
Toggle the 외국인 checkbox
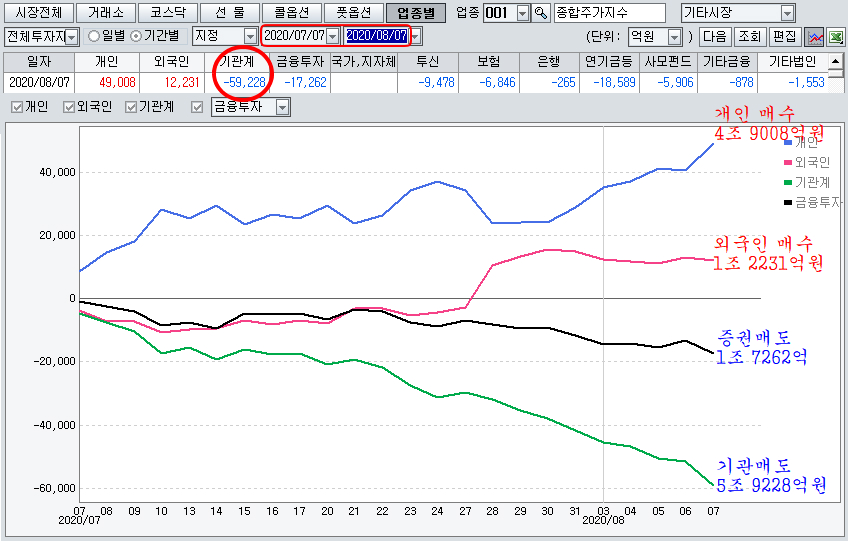pyautogui.click(x=69, y=107)
